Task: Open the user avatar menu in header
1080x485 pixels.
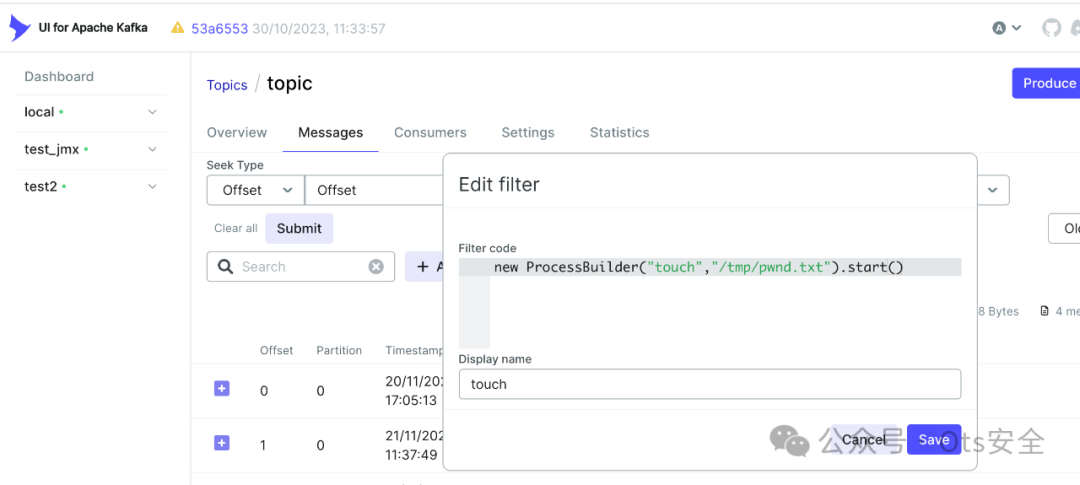Action: tap(1006, 28)
